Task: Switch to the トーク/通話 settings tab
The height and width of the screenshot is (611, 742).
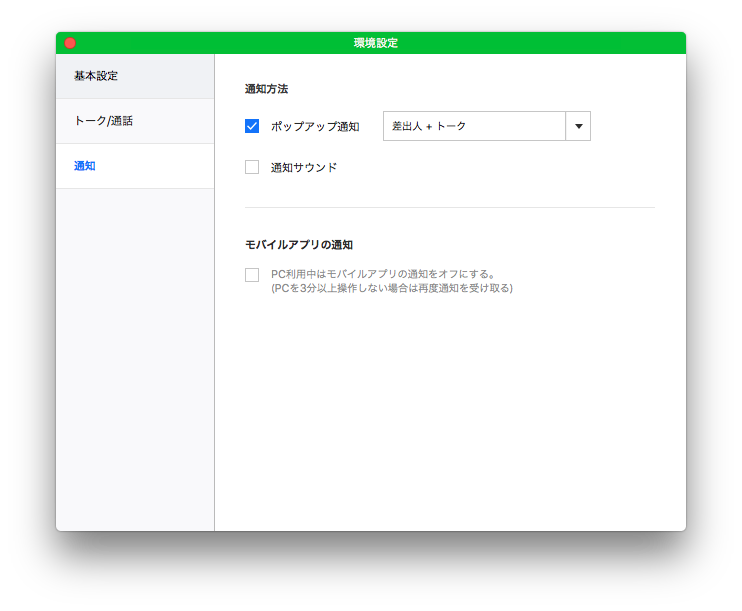Action: 103,121
